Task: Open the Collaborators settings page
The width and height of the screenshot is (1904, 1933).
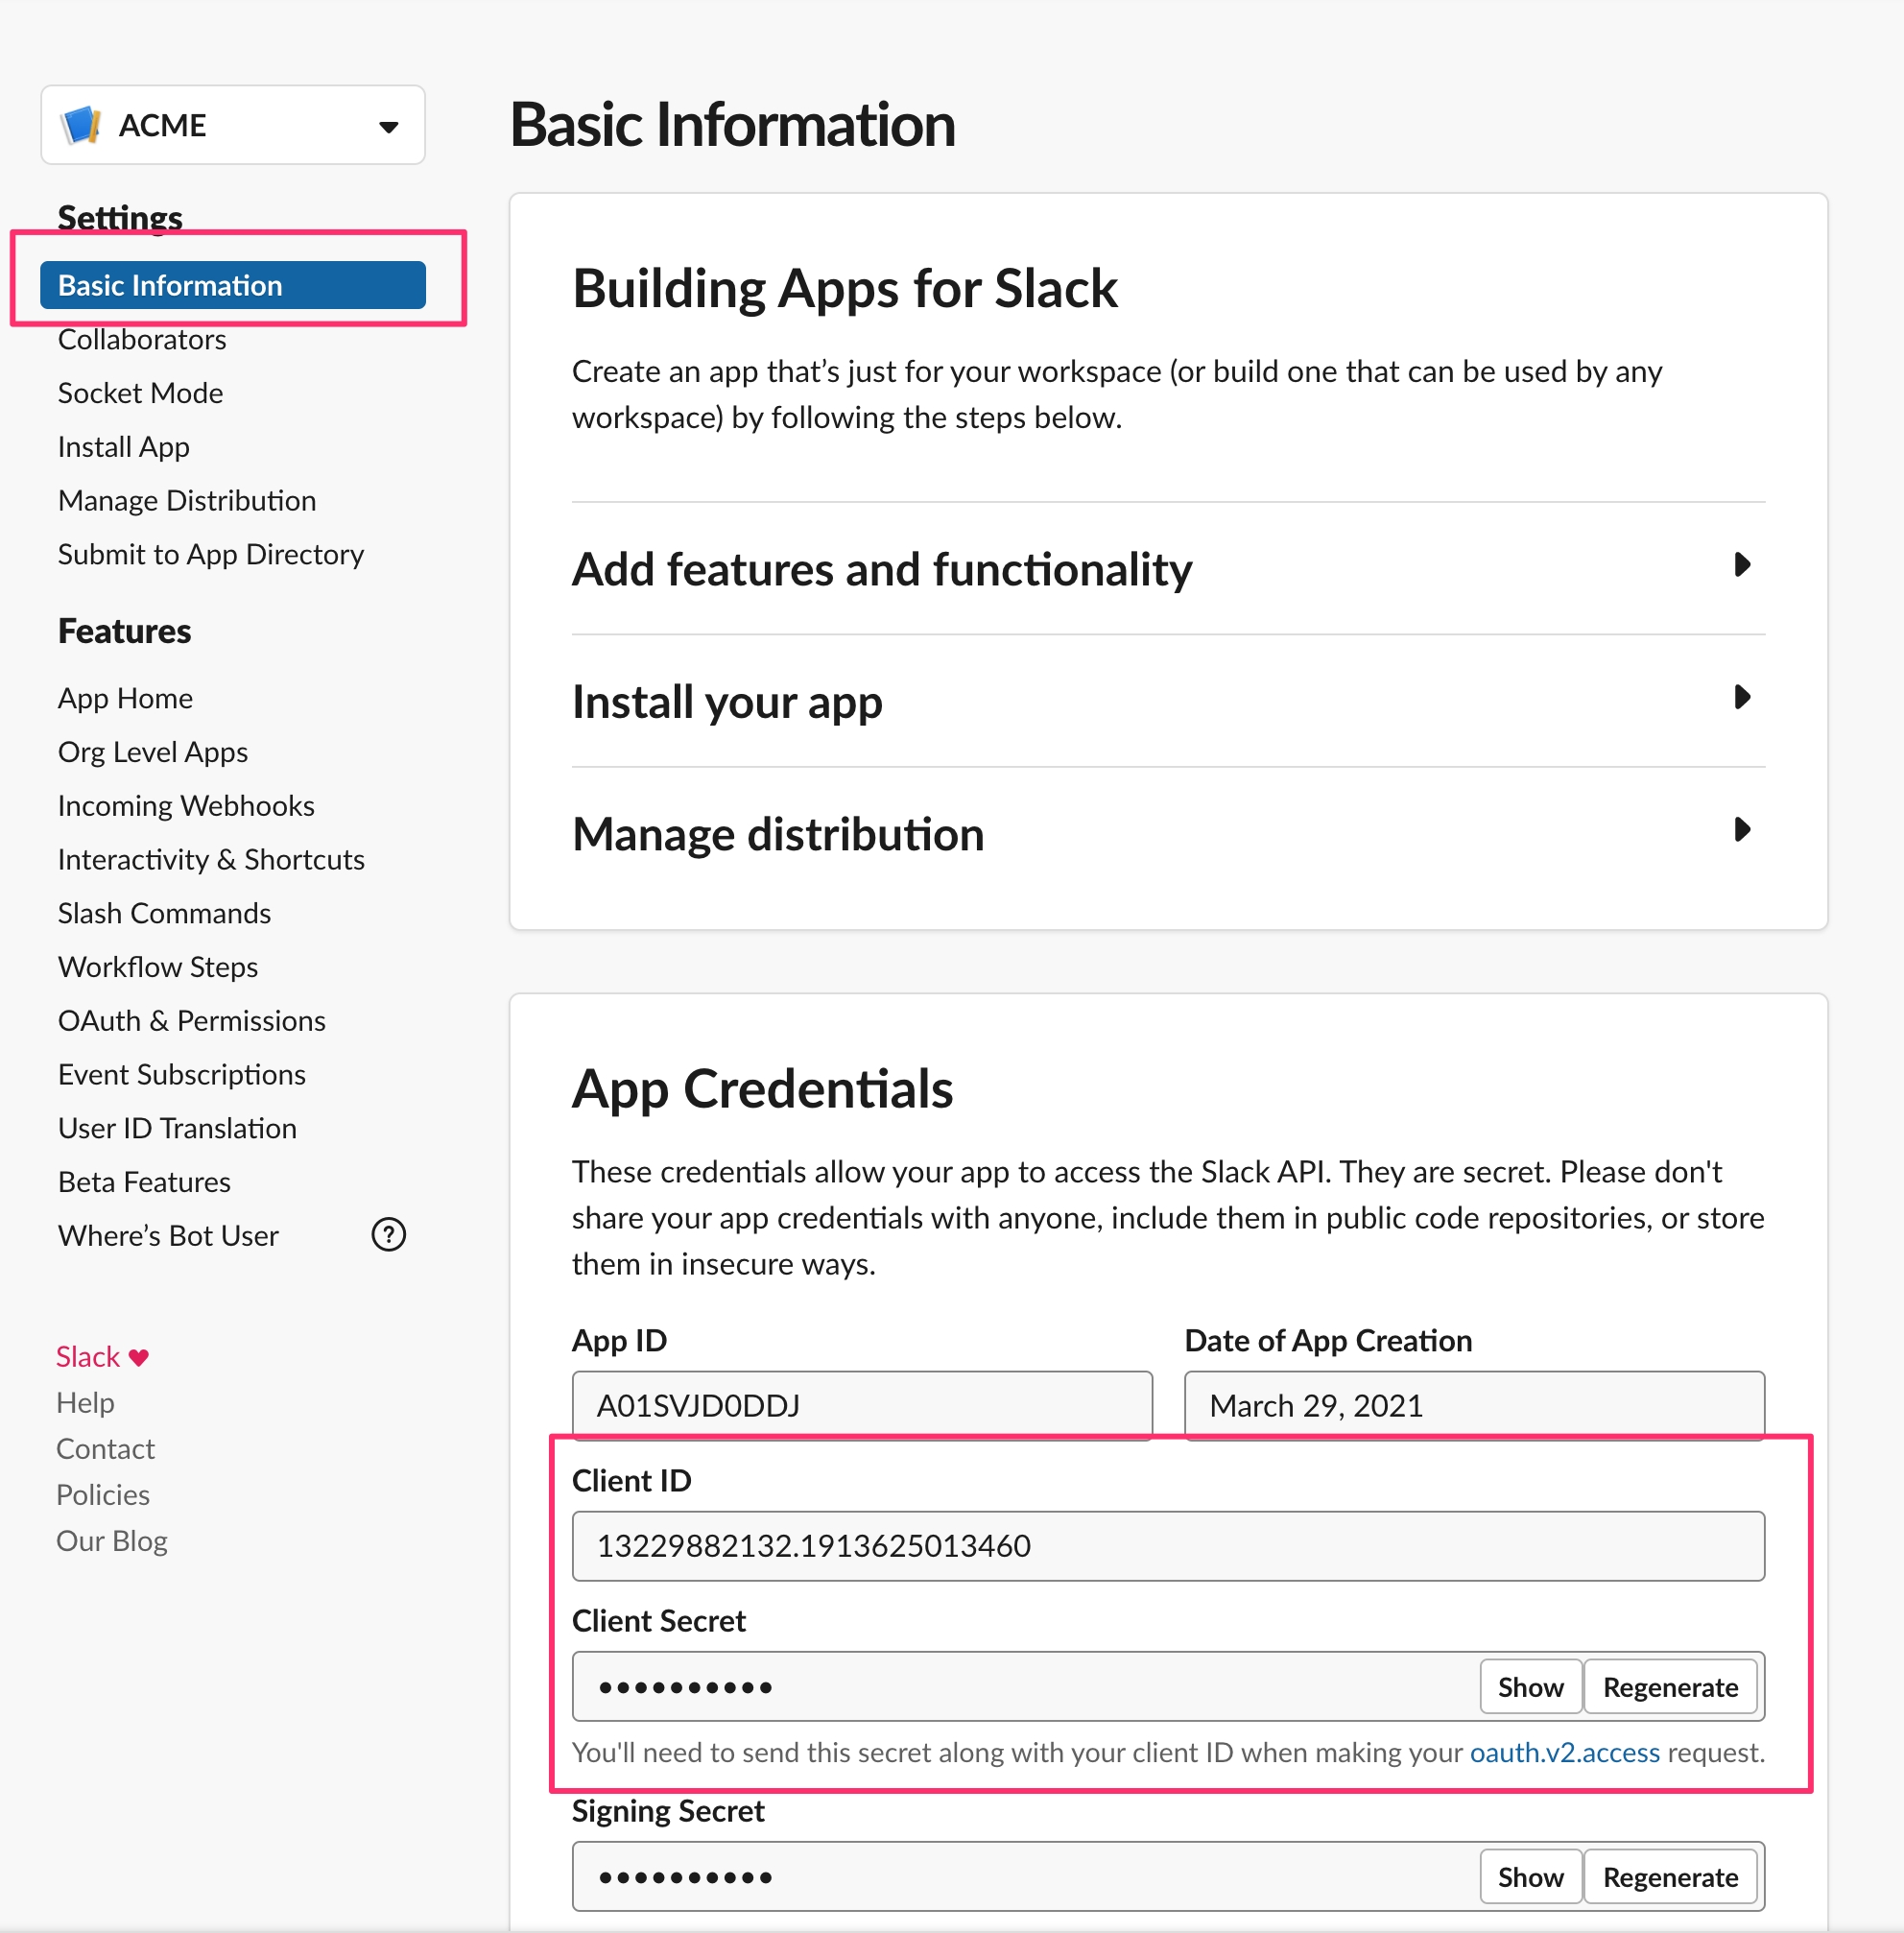Action: pos(142,340)
